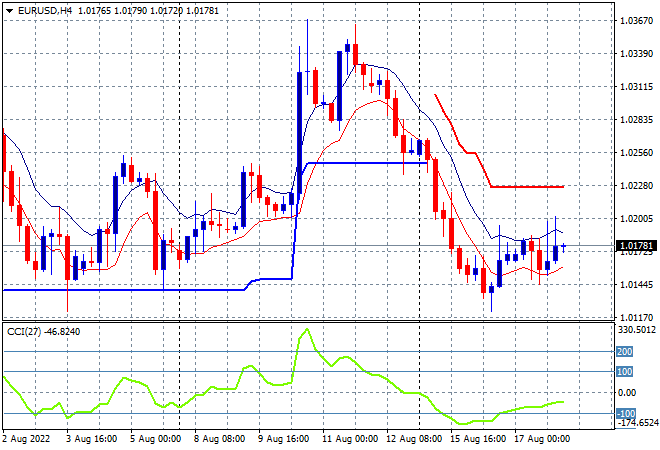Select the 1.02560 price axis label

pyautogui.click(x=636, y=152)
